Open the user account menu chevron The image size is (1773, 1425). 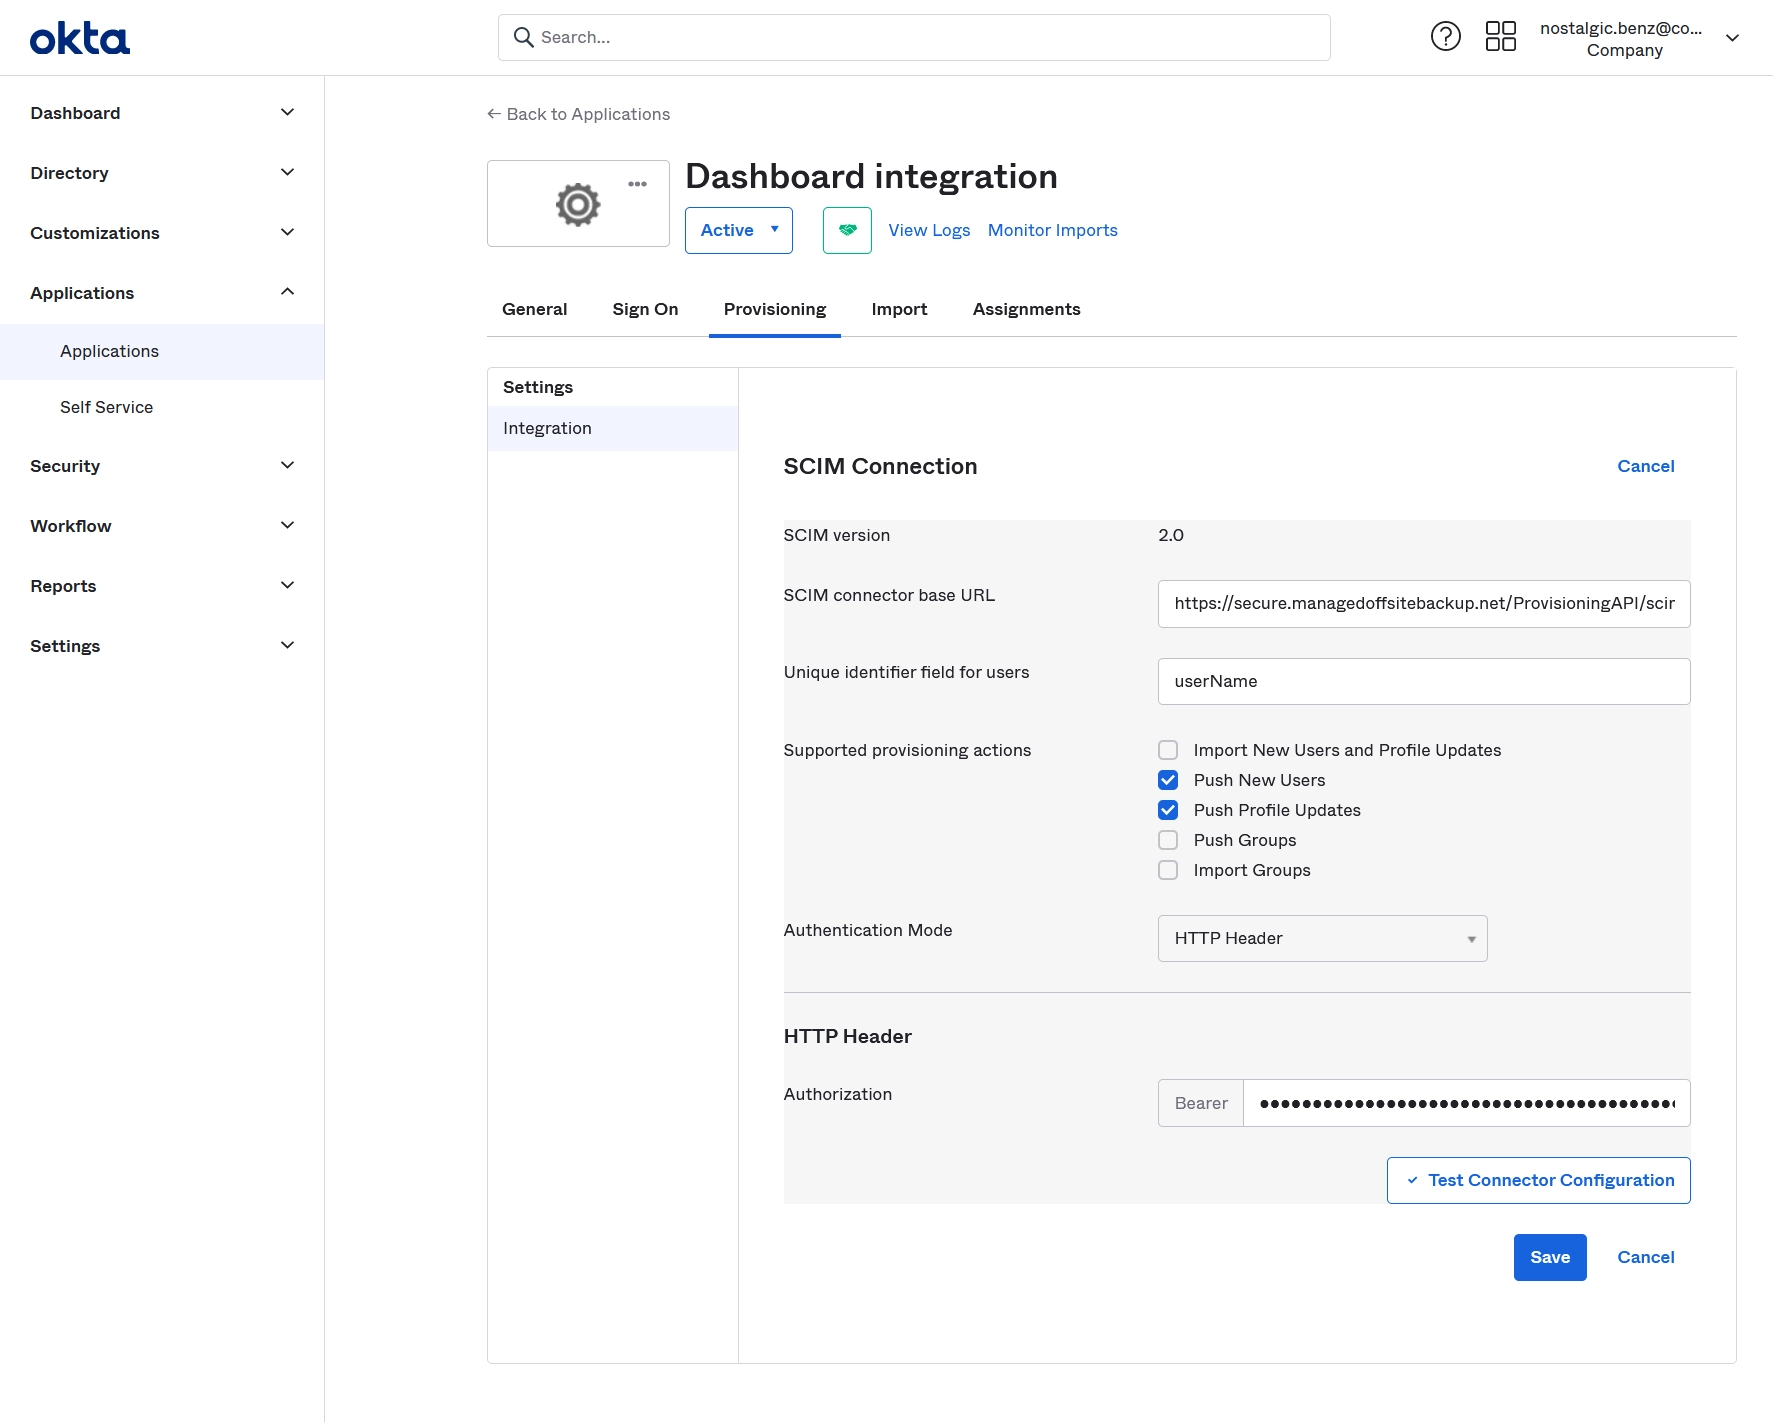(1733, 38)
